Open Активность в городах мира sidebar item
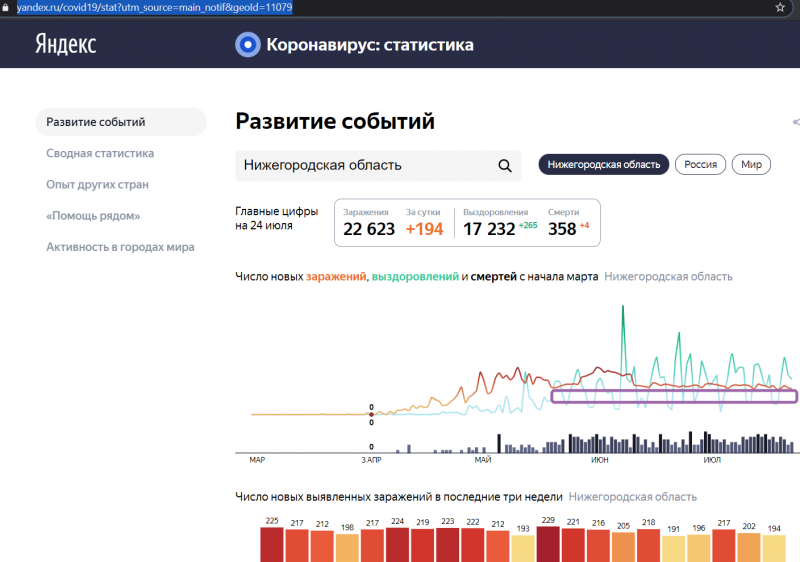This screenshot has height=562, width=800. coord(120,247)
